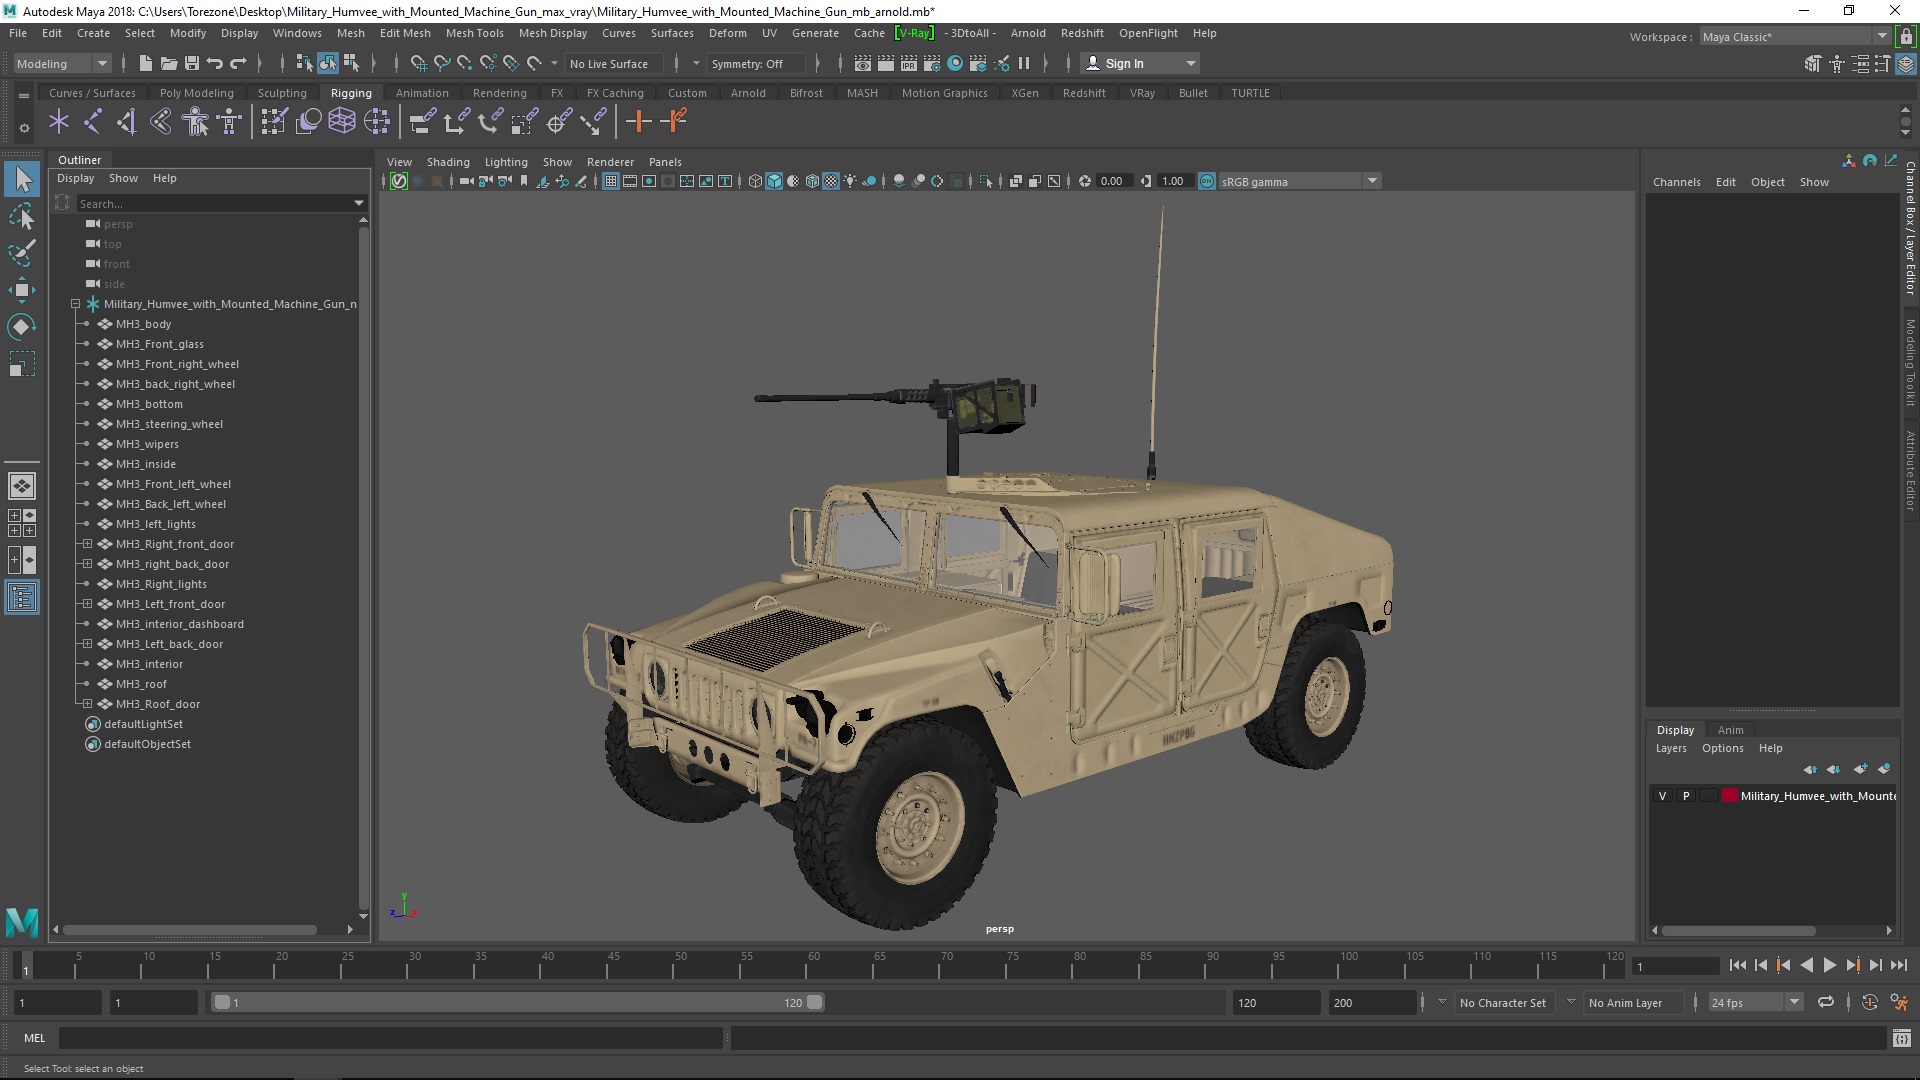Open the Outliner layout icon in sidebar

tap(21, 598)
